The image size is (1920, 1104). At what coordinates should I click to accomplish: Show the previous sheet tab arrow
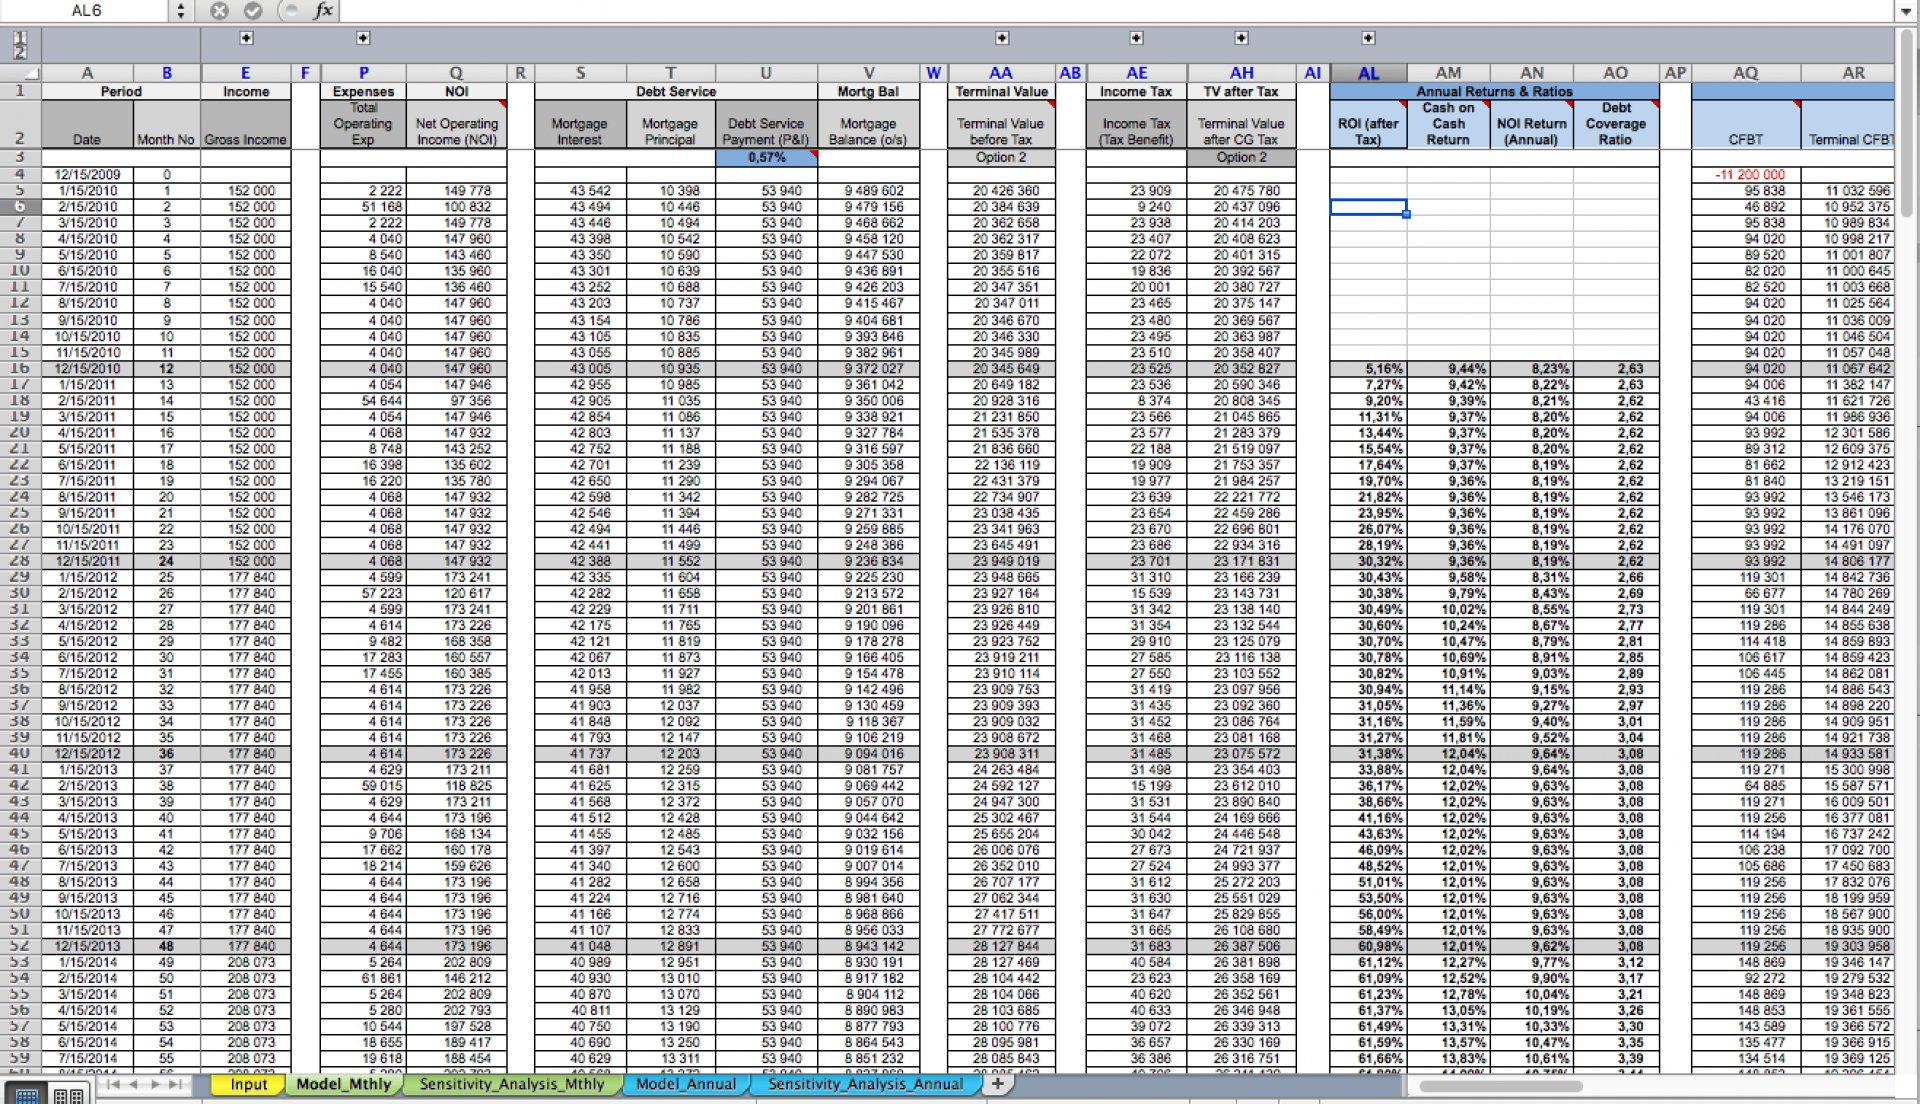point(134,1084)
